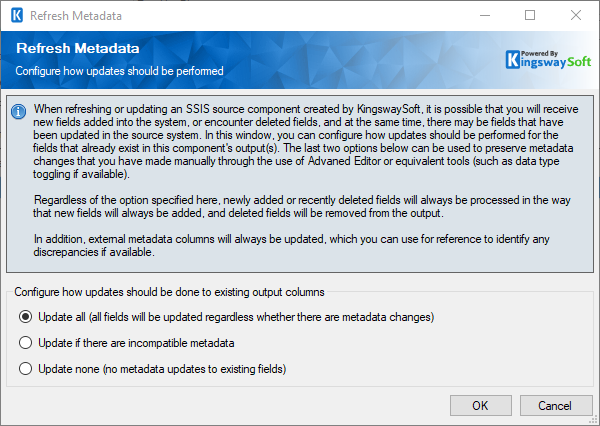Click the Powered By KingswaySoft logo

pyautogui.click(x=548, y=60)
